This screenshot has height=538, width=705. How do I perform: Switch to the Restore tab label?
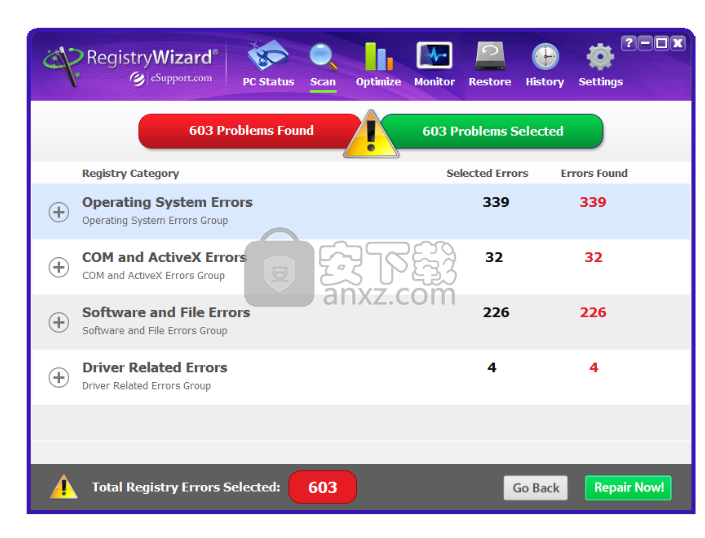click(x=490, y=82)
